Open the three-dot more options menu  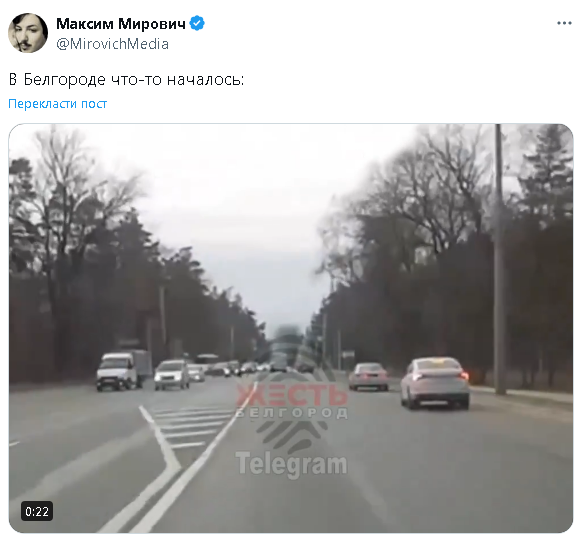click(564, 23)
